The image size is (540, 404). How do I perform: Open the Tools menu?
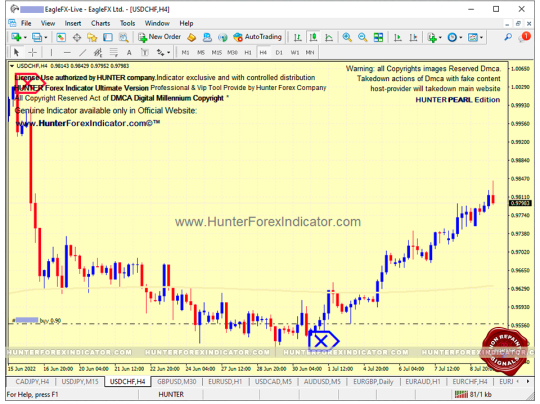[x=127, y=23]
